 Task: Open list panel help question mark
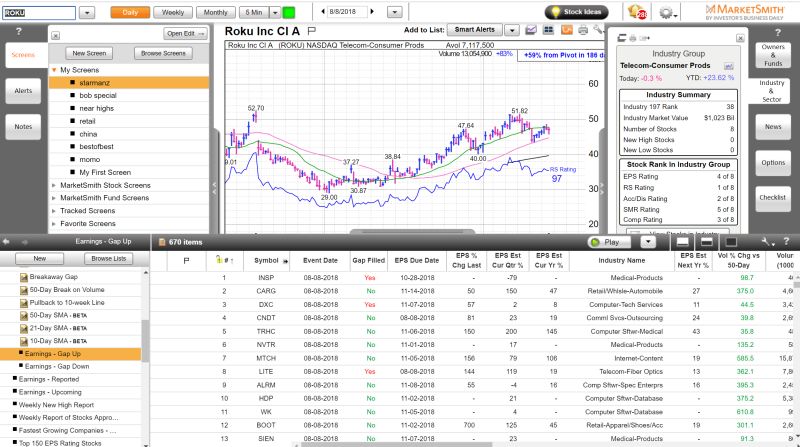786,241
